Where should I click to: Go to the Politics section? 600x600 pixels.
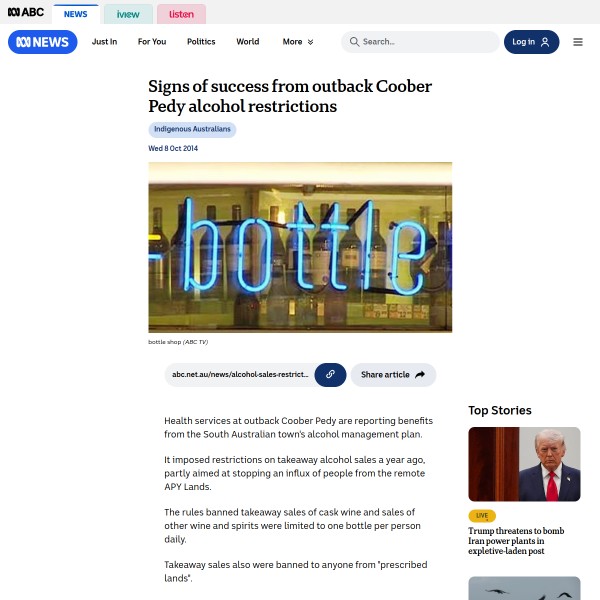(201, 42)
